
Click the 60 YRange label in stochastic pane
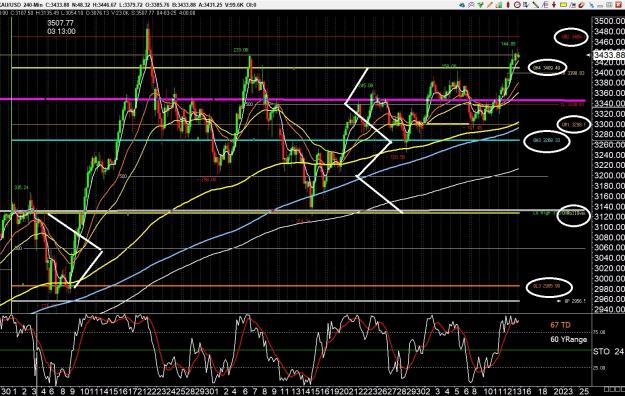coord(569,339)
